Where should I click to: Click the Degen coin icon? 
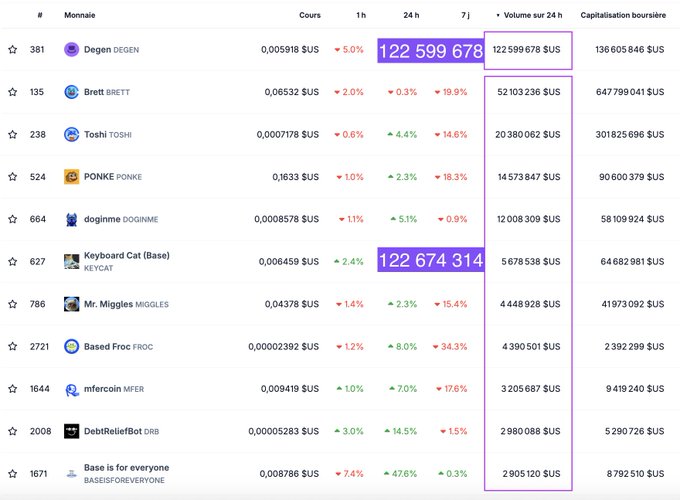click(71, 49)
